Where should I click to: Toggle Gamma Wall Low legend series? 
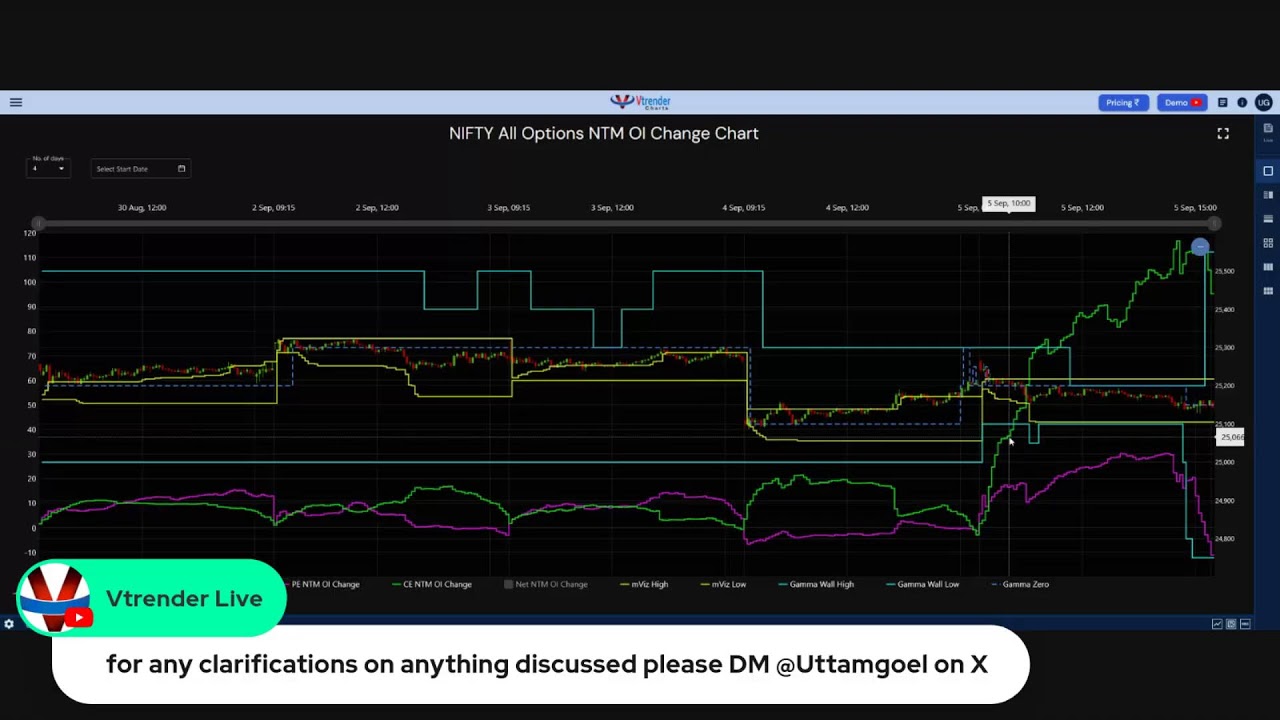pos(923,584)
